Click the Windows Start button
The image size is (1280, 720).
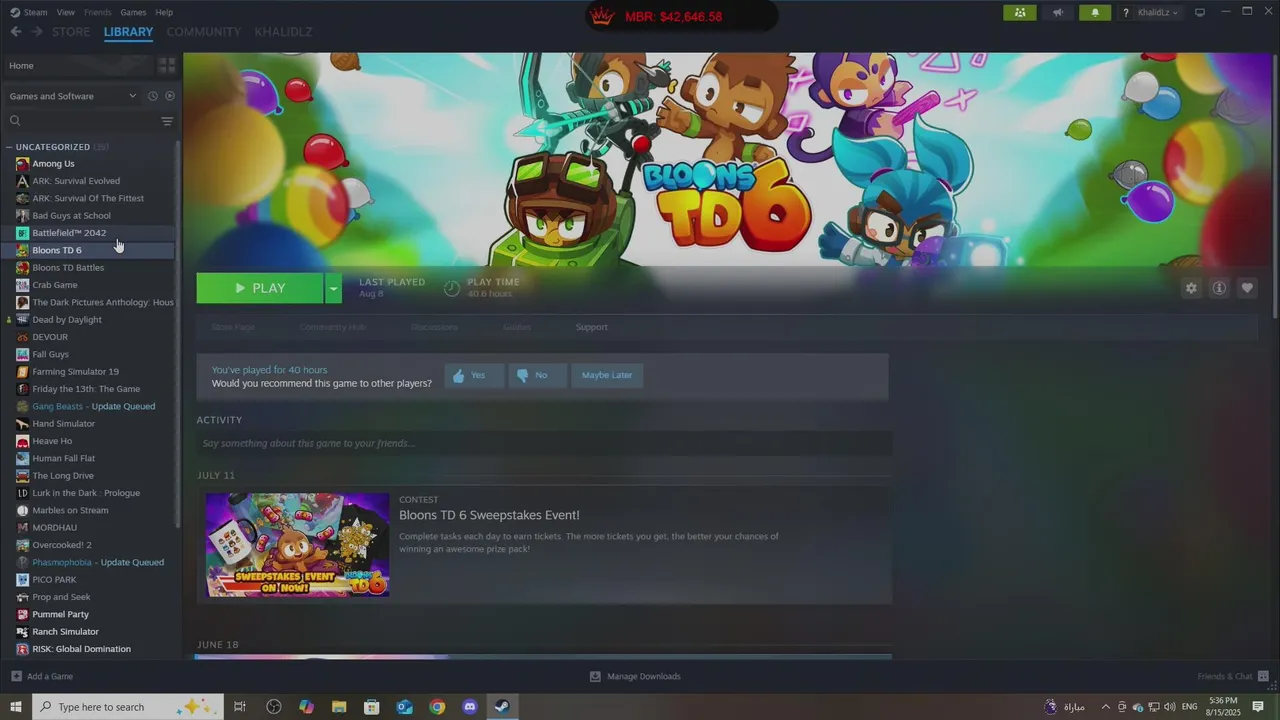[x=16, y=707]
